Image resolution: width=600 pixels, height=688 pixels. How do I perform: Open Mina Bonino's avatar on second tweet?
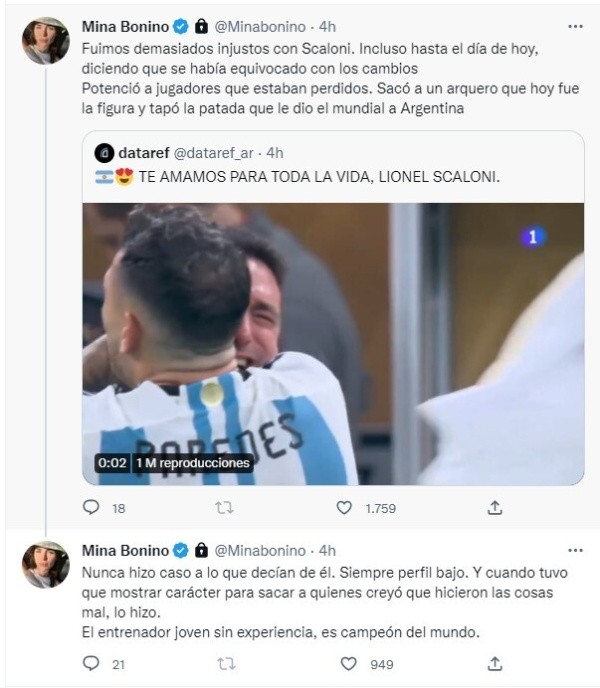pyautogui.click(x=46, y=565)
